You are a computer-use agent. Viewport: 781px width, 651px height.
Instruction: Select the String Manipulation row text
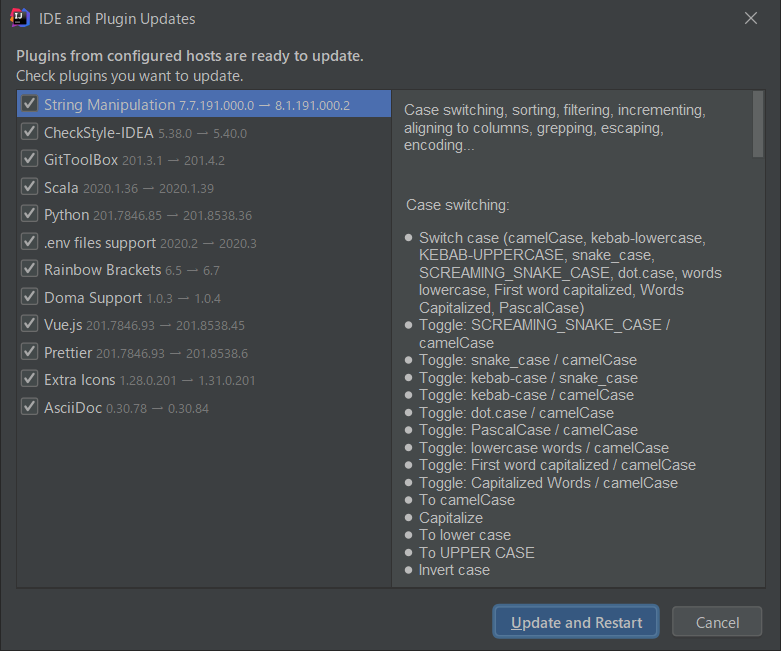tap(197, 105)
